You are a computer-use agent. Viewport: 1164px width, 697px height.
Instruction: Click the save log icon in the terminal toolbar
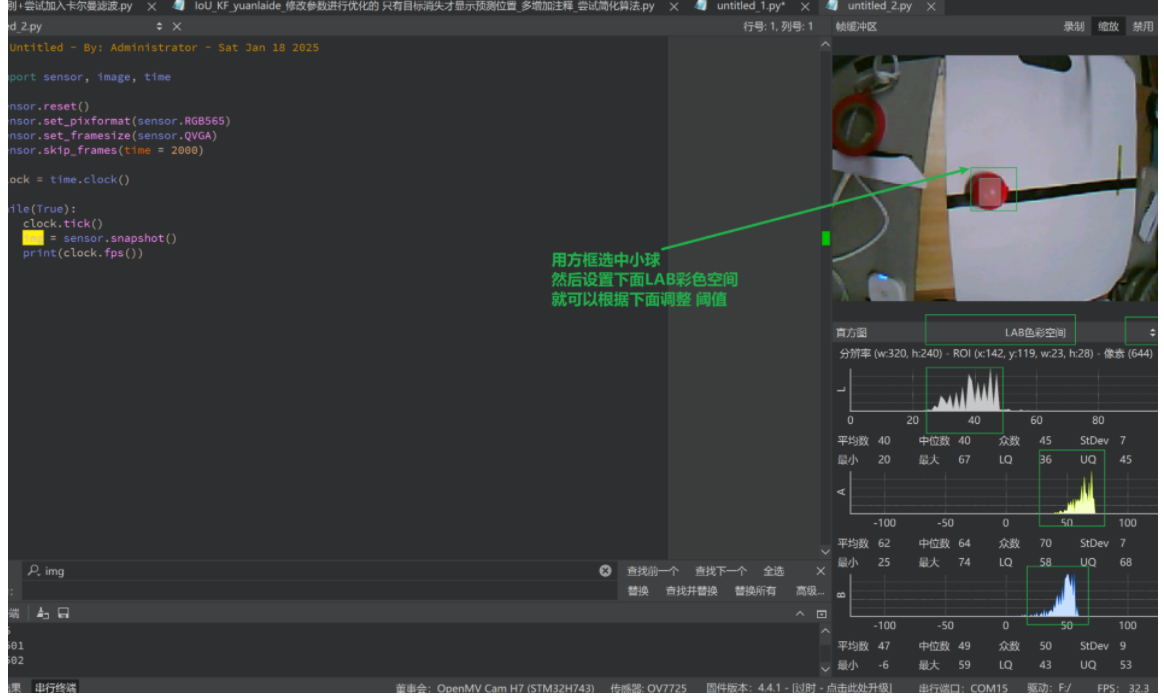pyautogui.click(x=63, y=612)
